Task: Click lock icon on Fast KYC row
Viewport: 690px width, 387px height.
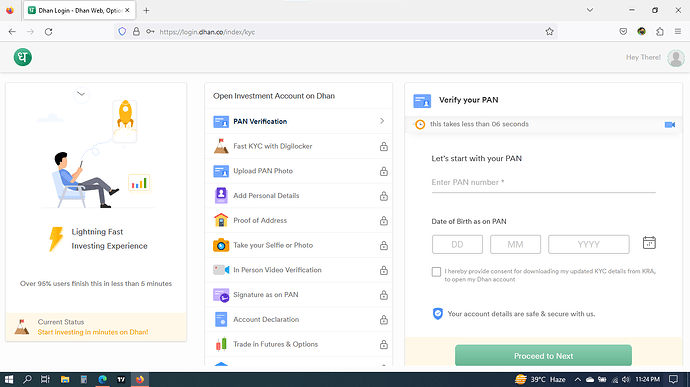Action: coord(384,147)
